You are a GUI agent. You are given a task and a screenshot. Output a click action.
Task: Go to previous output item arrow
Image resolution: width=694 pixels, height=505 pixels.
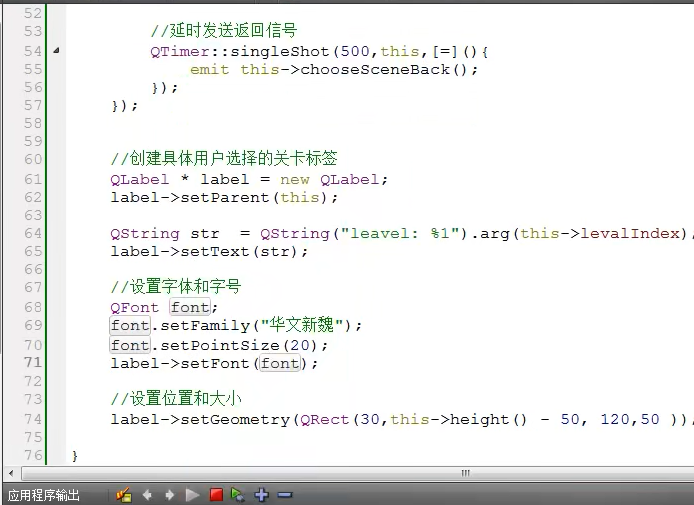[x=147, y=494]
